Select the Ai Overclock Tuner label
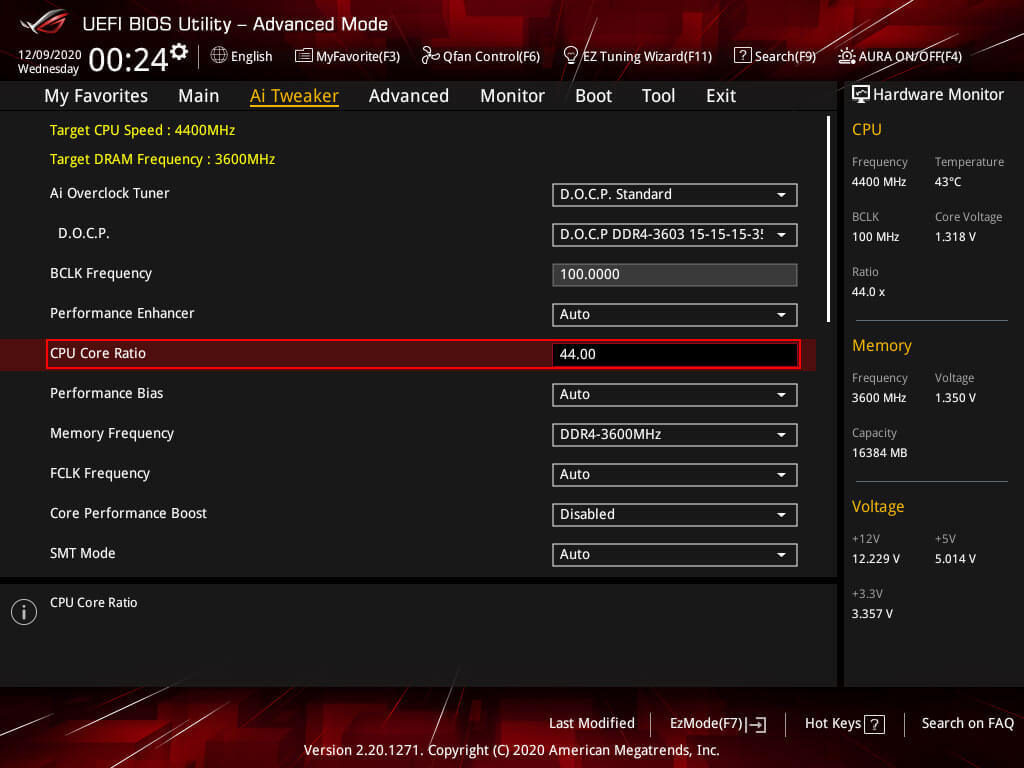Viewport: 1024px width, 768px height. [110, 193]
